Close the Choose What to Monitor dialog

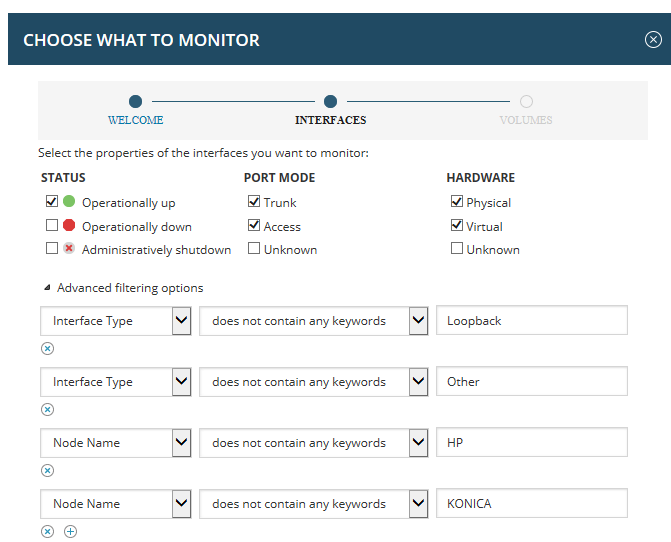point(653,40)
